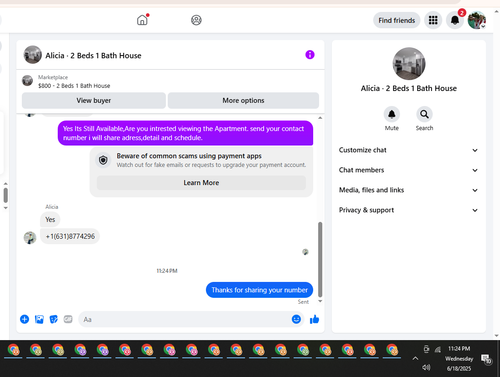Open the Windows notification center icon
Image resolution: width=500 pixels, height=377 pixels.
[x=486, y=359]
